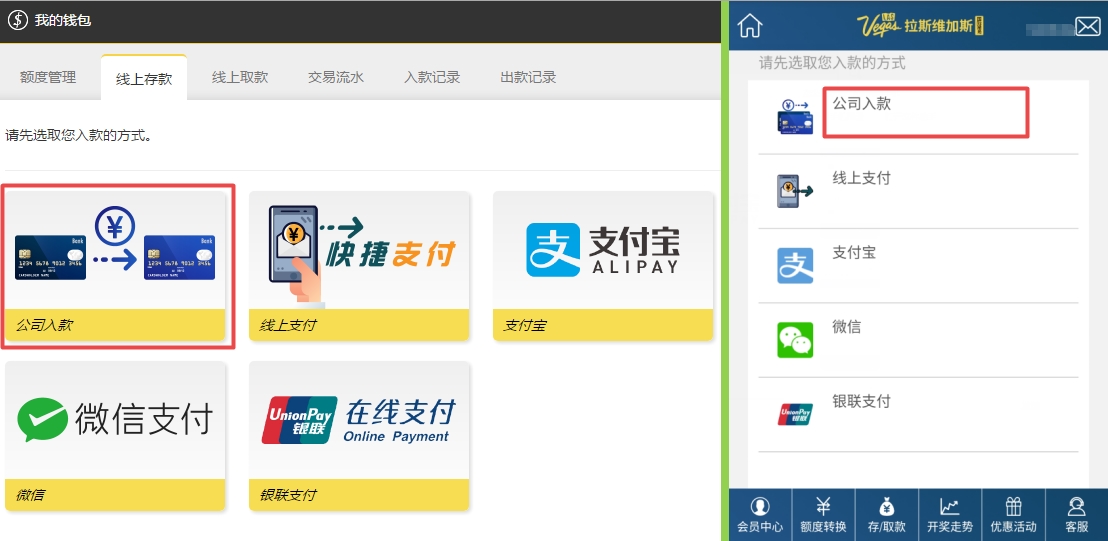
Task: Click the home icon in mobile header
Action: point(750,26)
